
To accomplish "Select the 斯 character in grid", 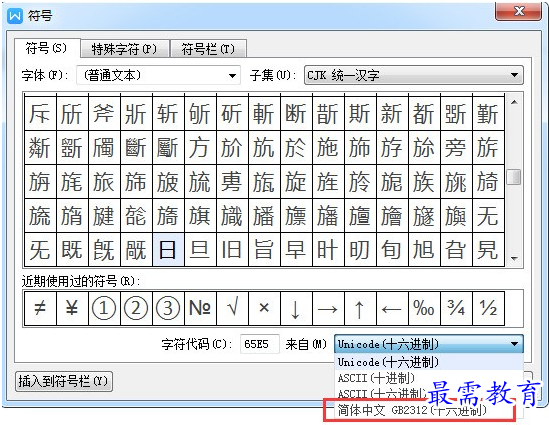I will tap(360, 113).
